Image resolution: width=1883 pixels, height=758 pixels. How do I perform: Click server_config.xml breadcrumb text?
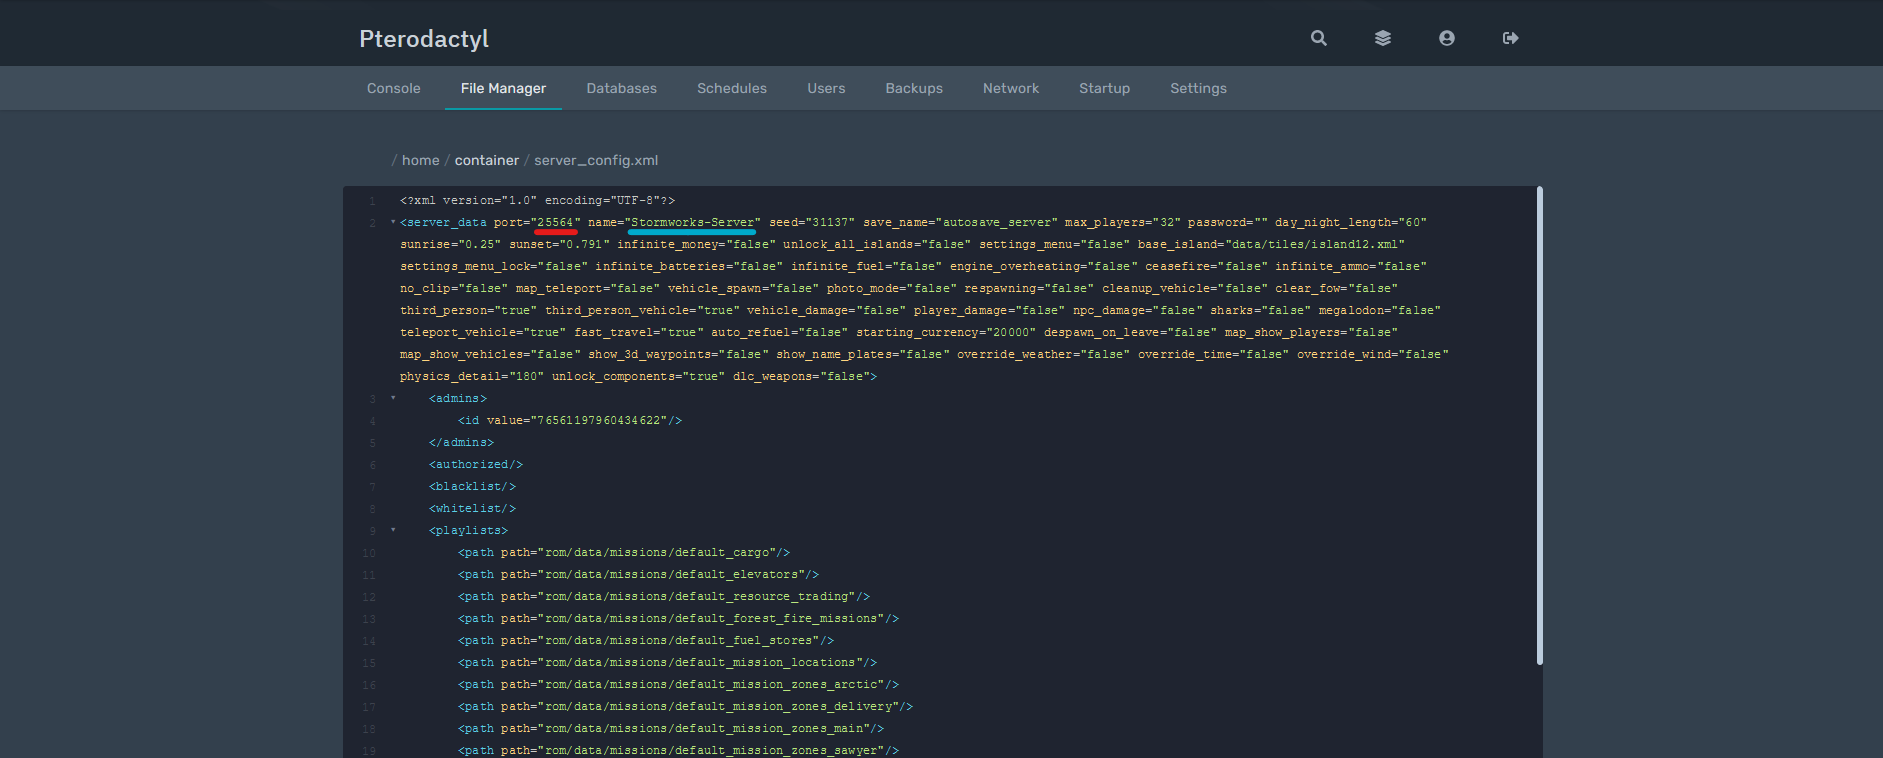click(x=596, y=160)
